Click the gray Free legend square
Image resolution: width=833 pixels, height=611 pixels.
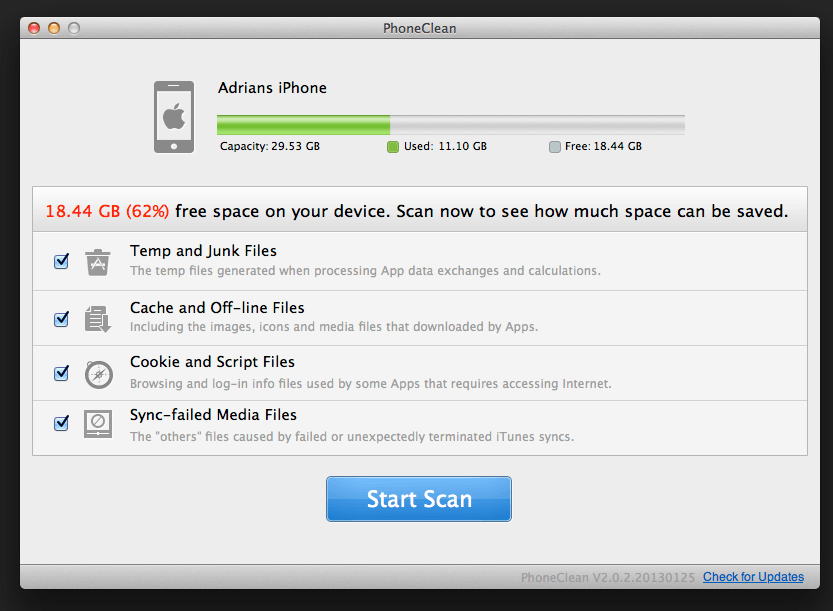(555, 147)
